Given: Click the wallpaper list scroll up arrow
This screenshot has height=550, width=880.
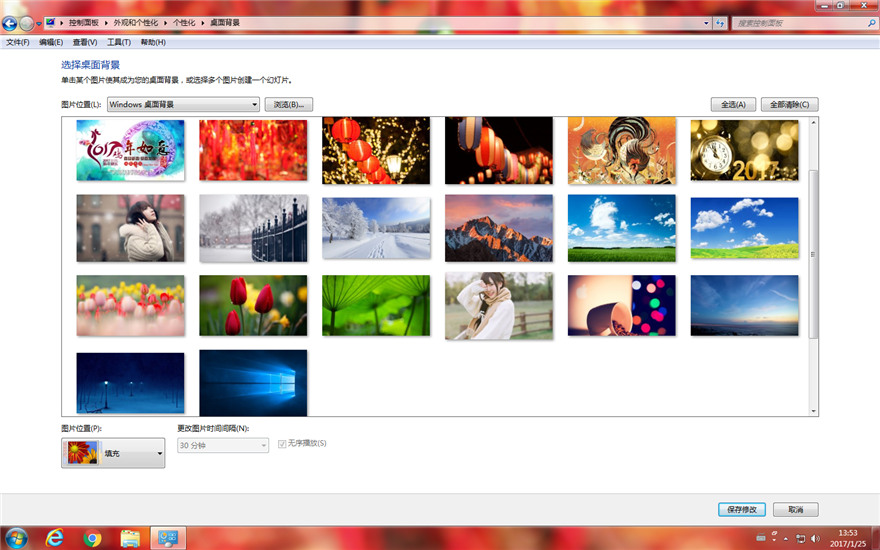Looking at the screenshot, I should (813, 122).
